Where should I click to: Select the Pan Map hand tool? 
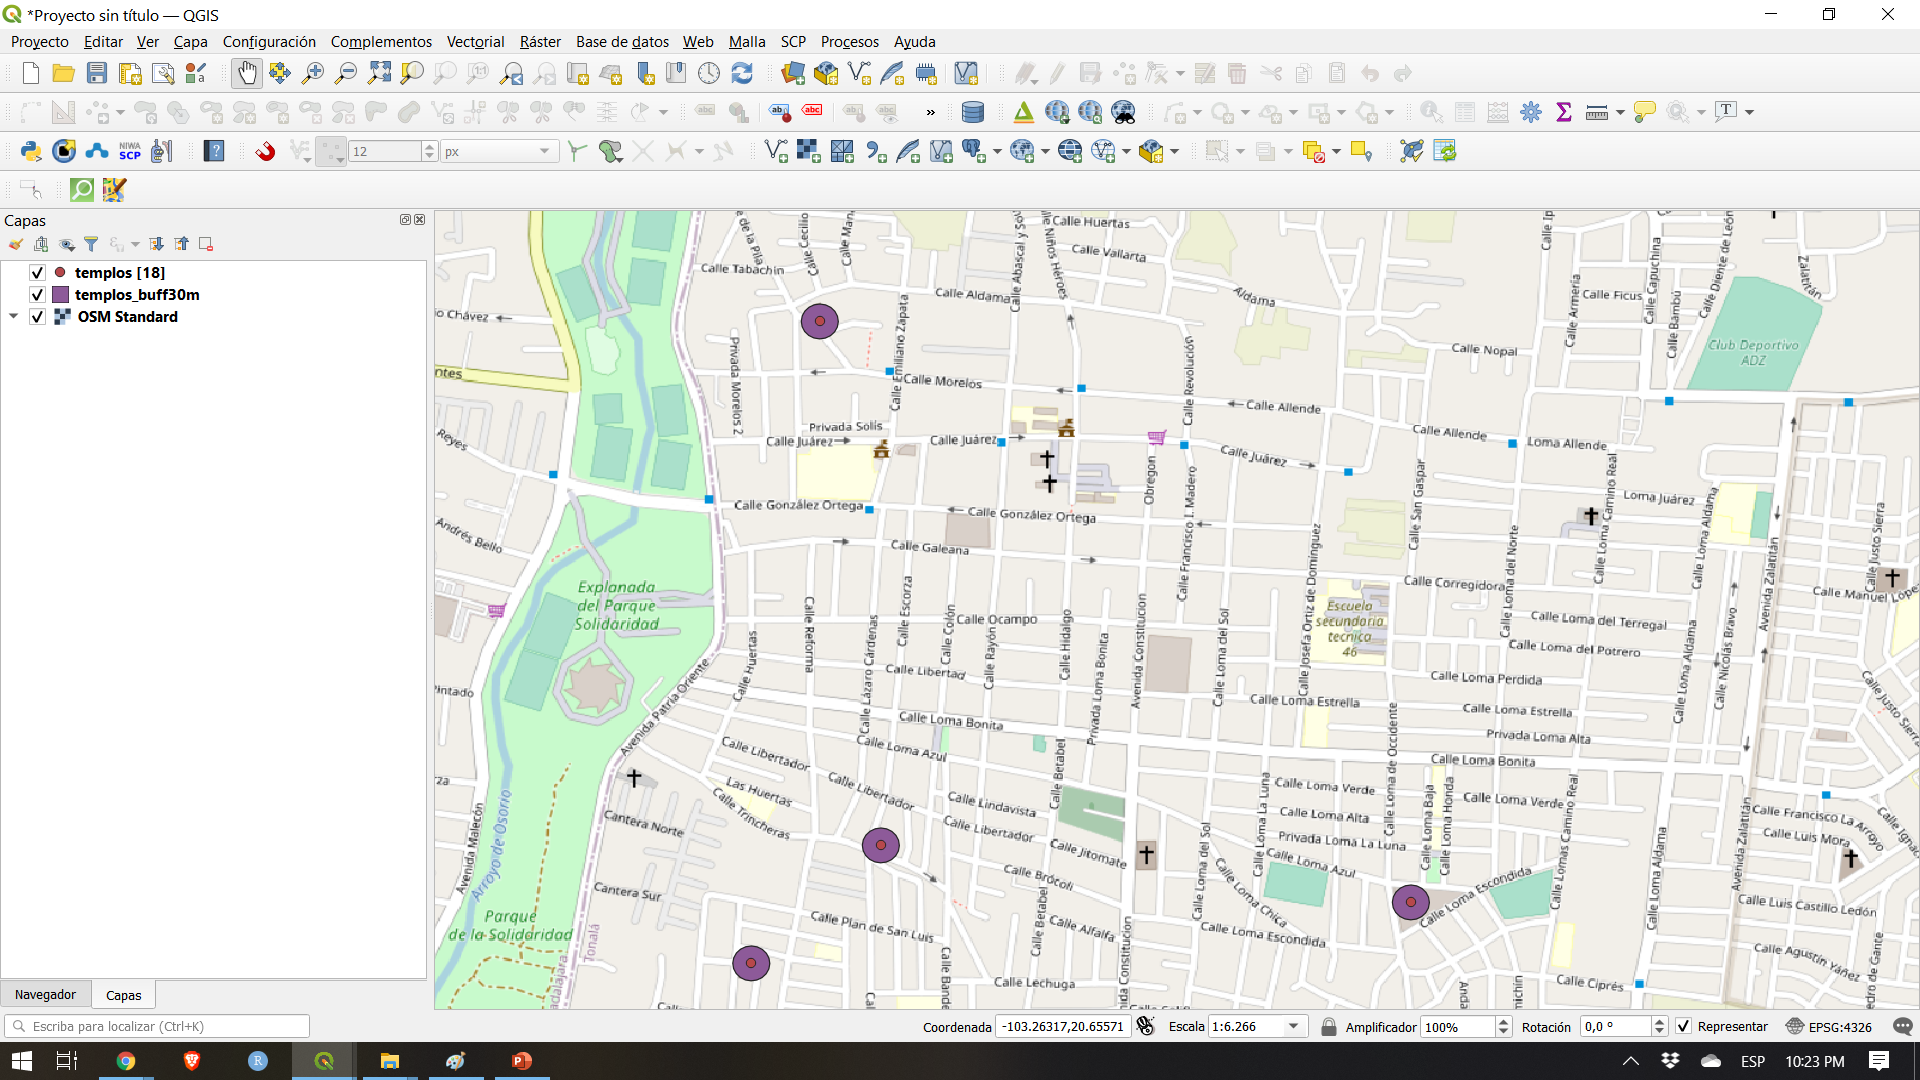point(246,73)
